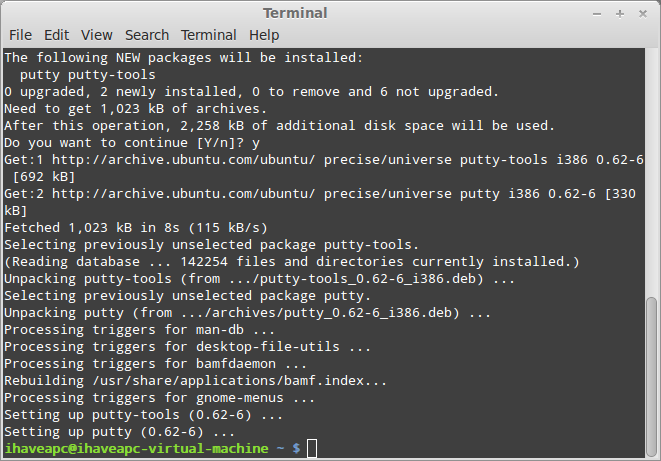The height and width of the screenshot is (461, 661).
Task: Open the View menu
Action: (97, 35)
